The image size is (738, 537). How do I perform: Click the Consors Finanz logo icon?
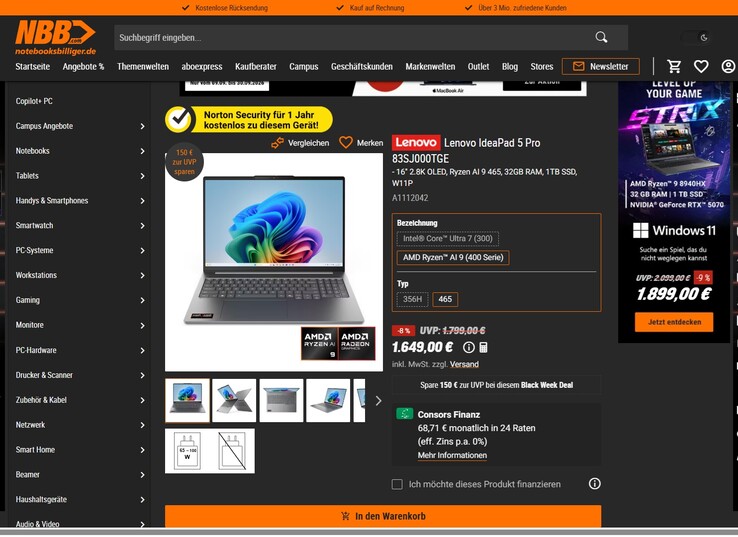[x=405, y=414]
